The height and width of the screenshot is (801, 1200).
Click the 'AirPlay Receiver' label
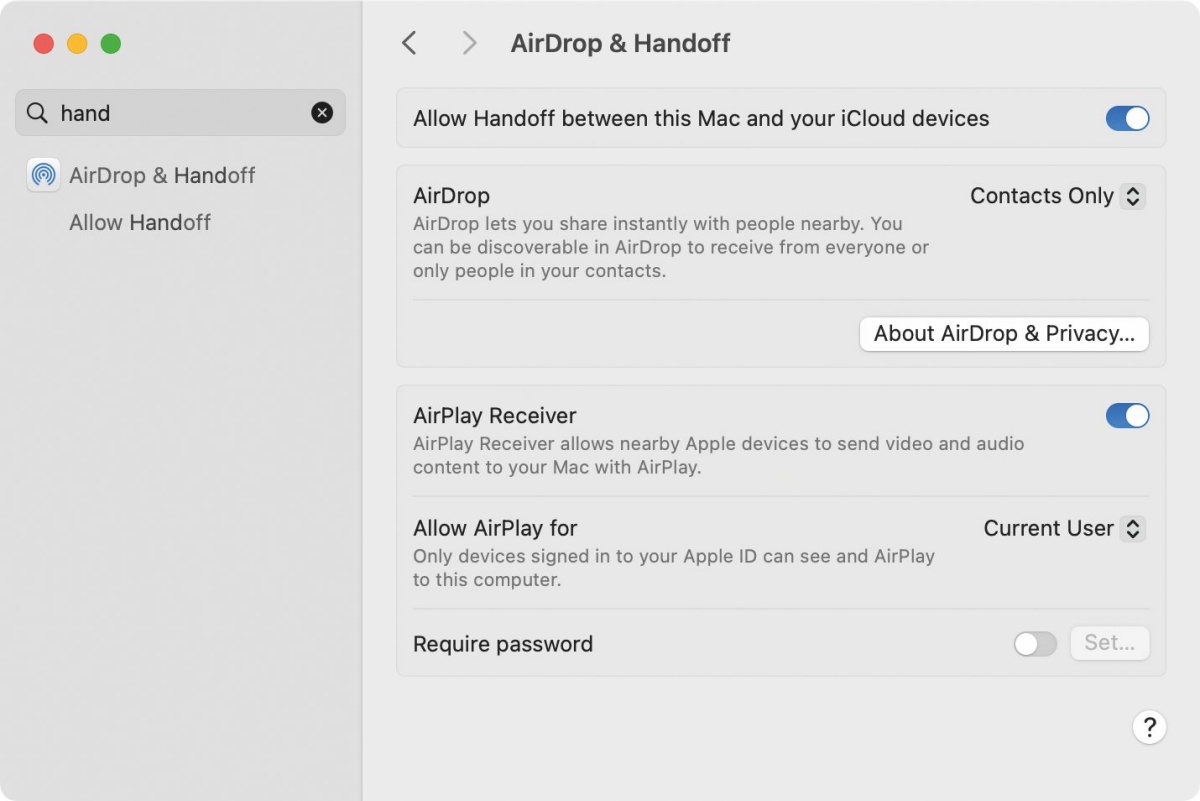coord(495,416)
